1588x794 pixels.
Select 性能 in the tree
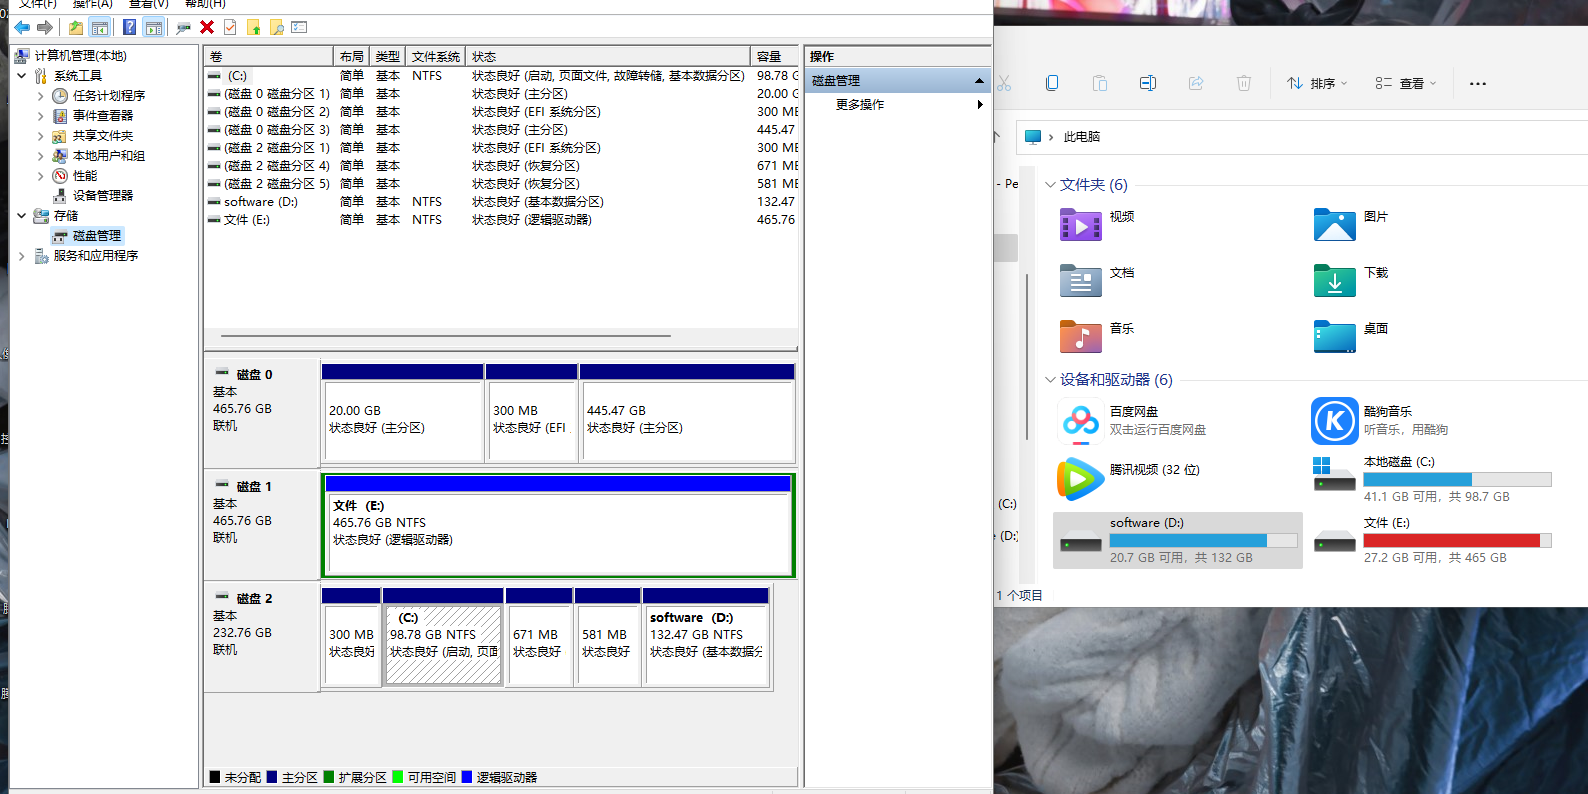click(85, 176)
